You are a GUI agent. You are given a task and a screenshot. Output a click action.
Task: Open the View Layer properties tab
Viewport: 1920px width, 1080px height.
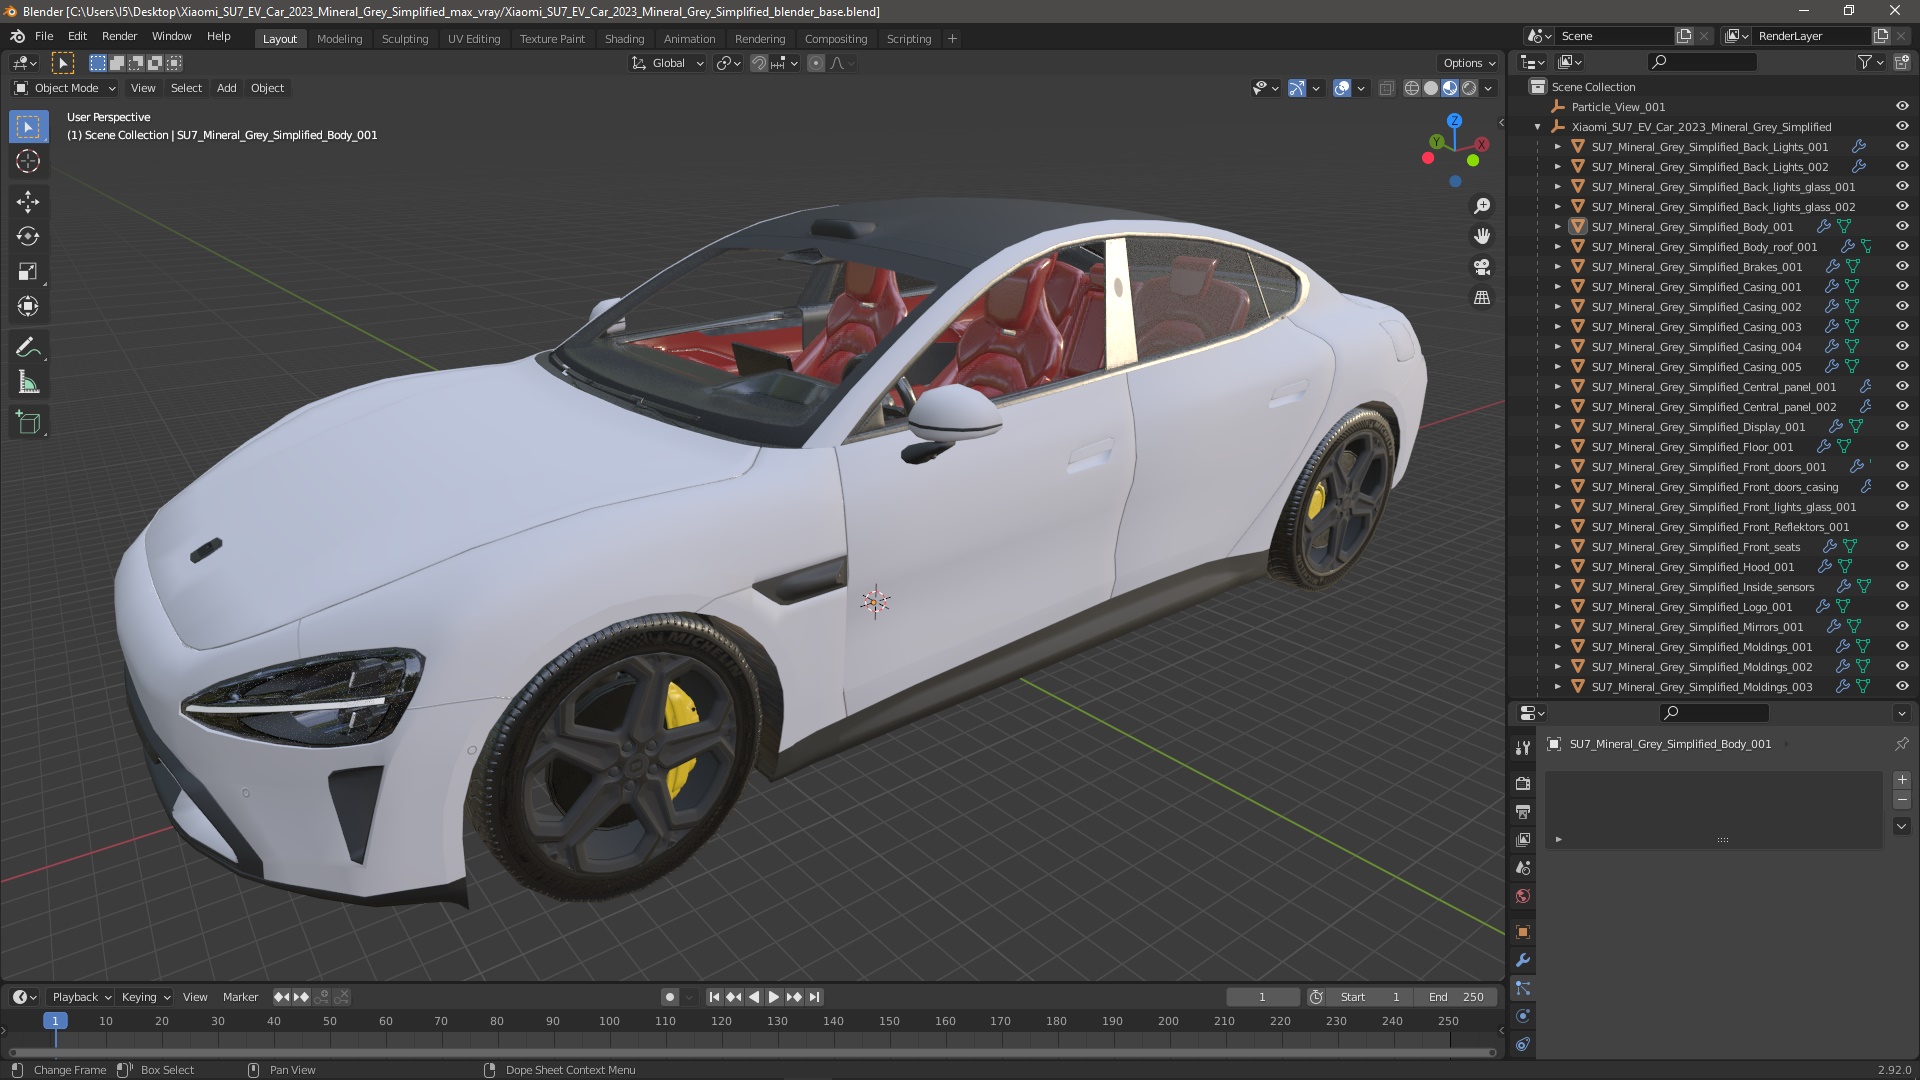coord(1523,839)
